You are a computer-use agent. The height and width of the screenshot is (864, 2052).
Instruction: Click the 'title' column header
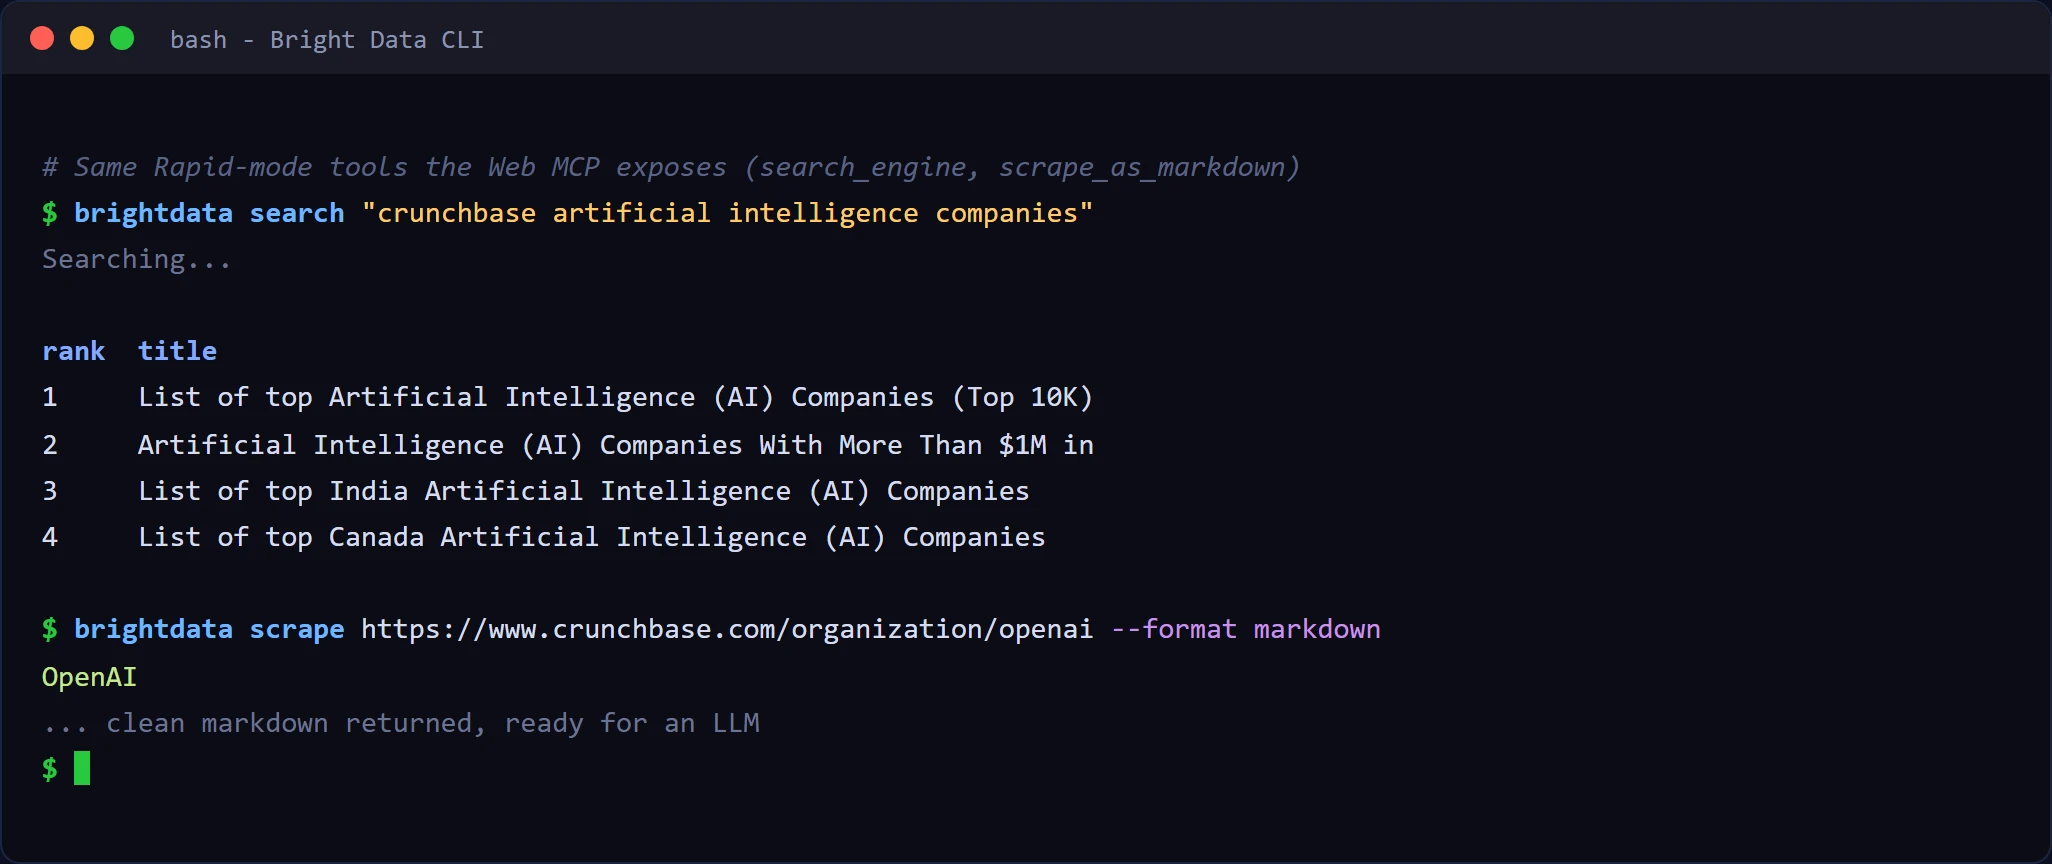pos(177,351)
